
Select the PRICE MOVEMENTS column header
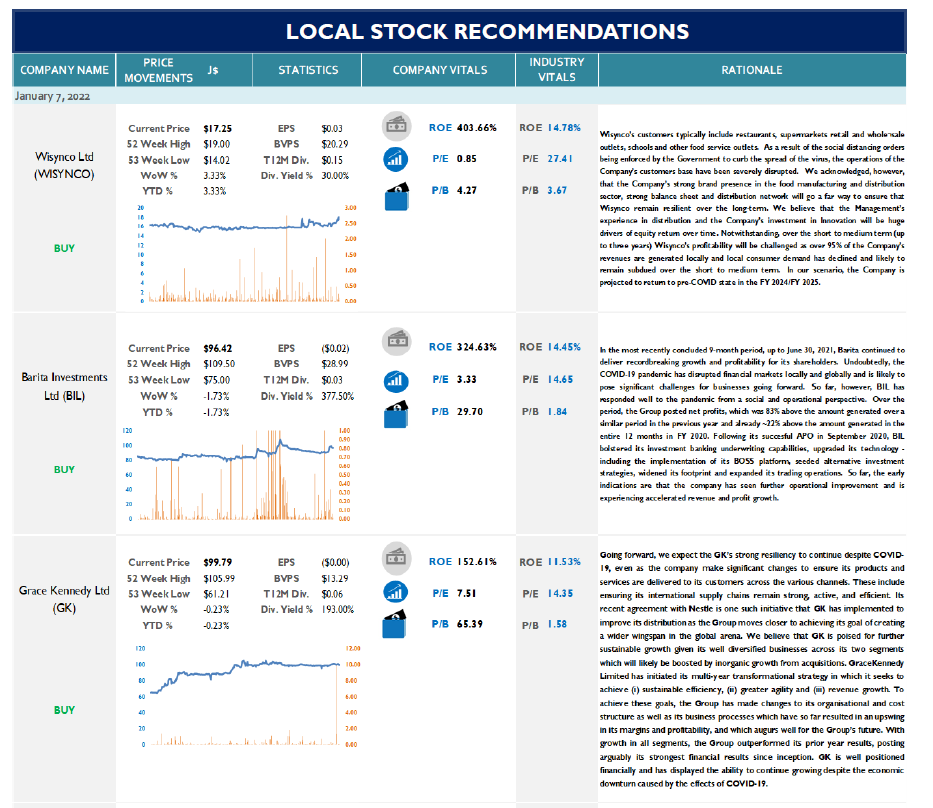click(184, 70)
